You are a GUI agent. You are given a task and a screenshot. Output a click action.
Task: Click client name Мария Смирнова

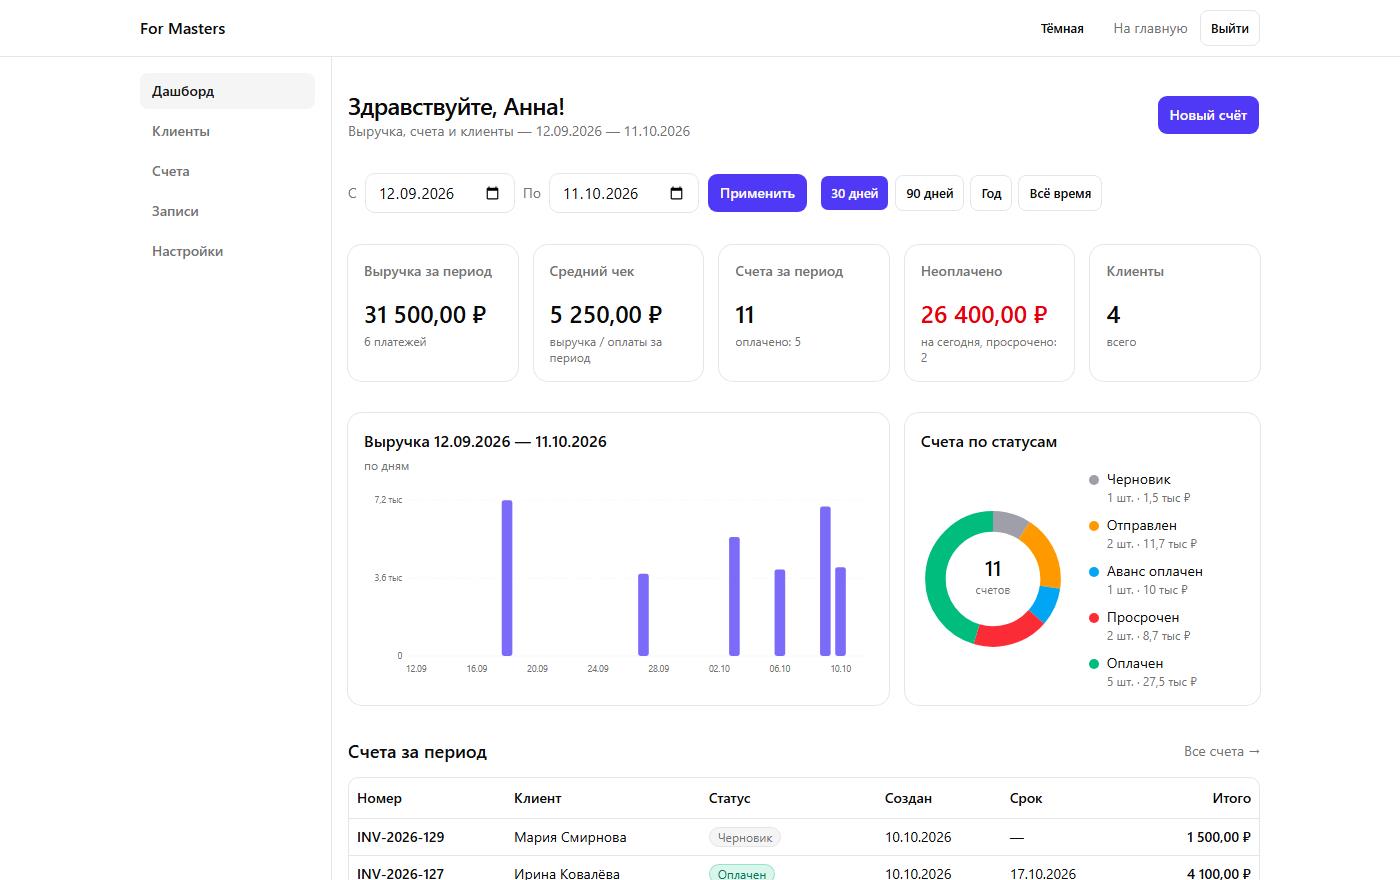click(570, 837)
